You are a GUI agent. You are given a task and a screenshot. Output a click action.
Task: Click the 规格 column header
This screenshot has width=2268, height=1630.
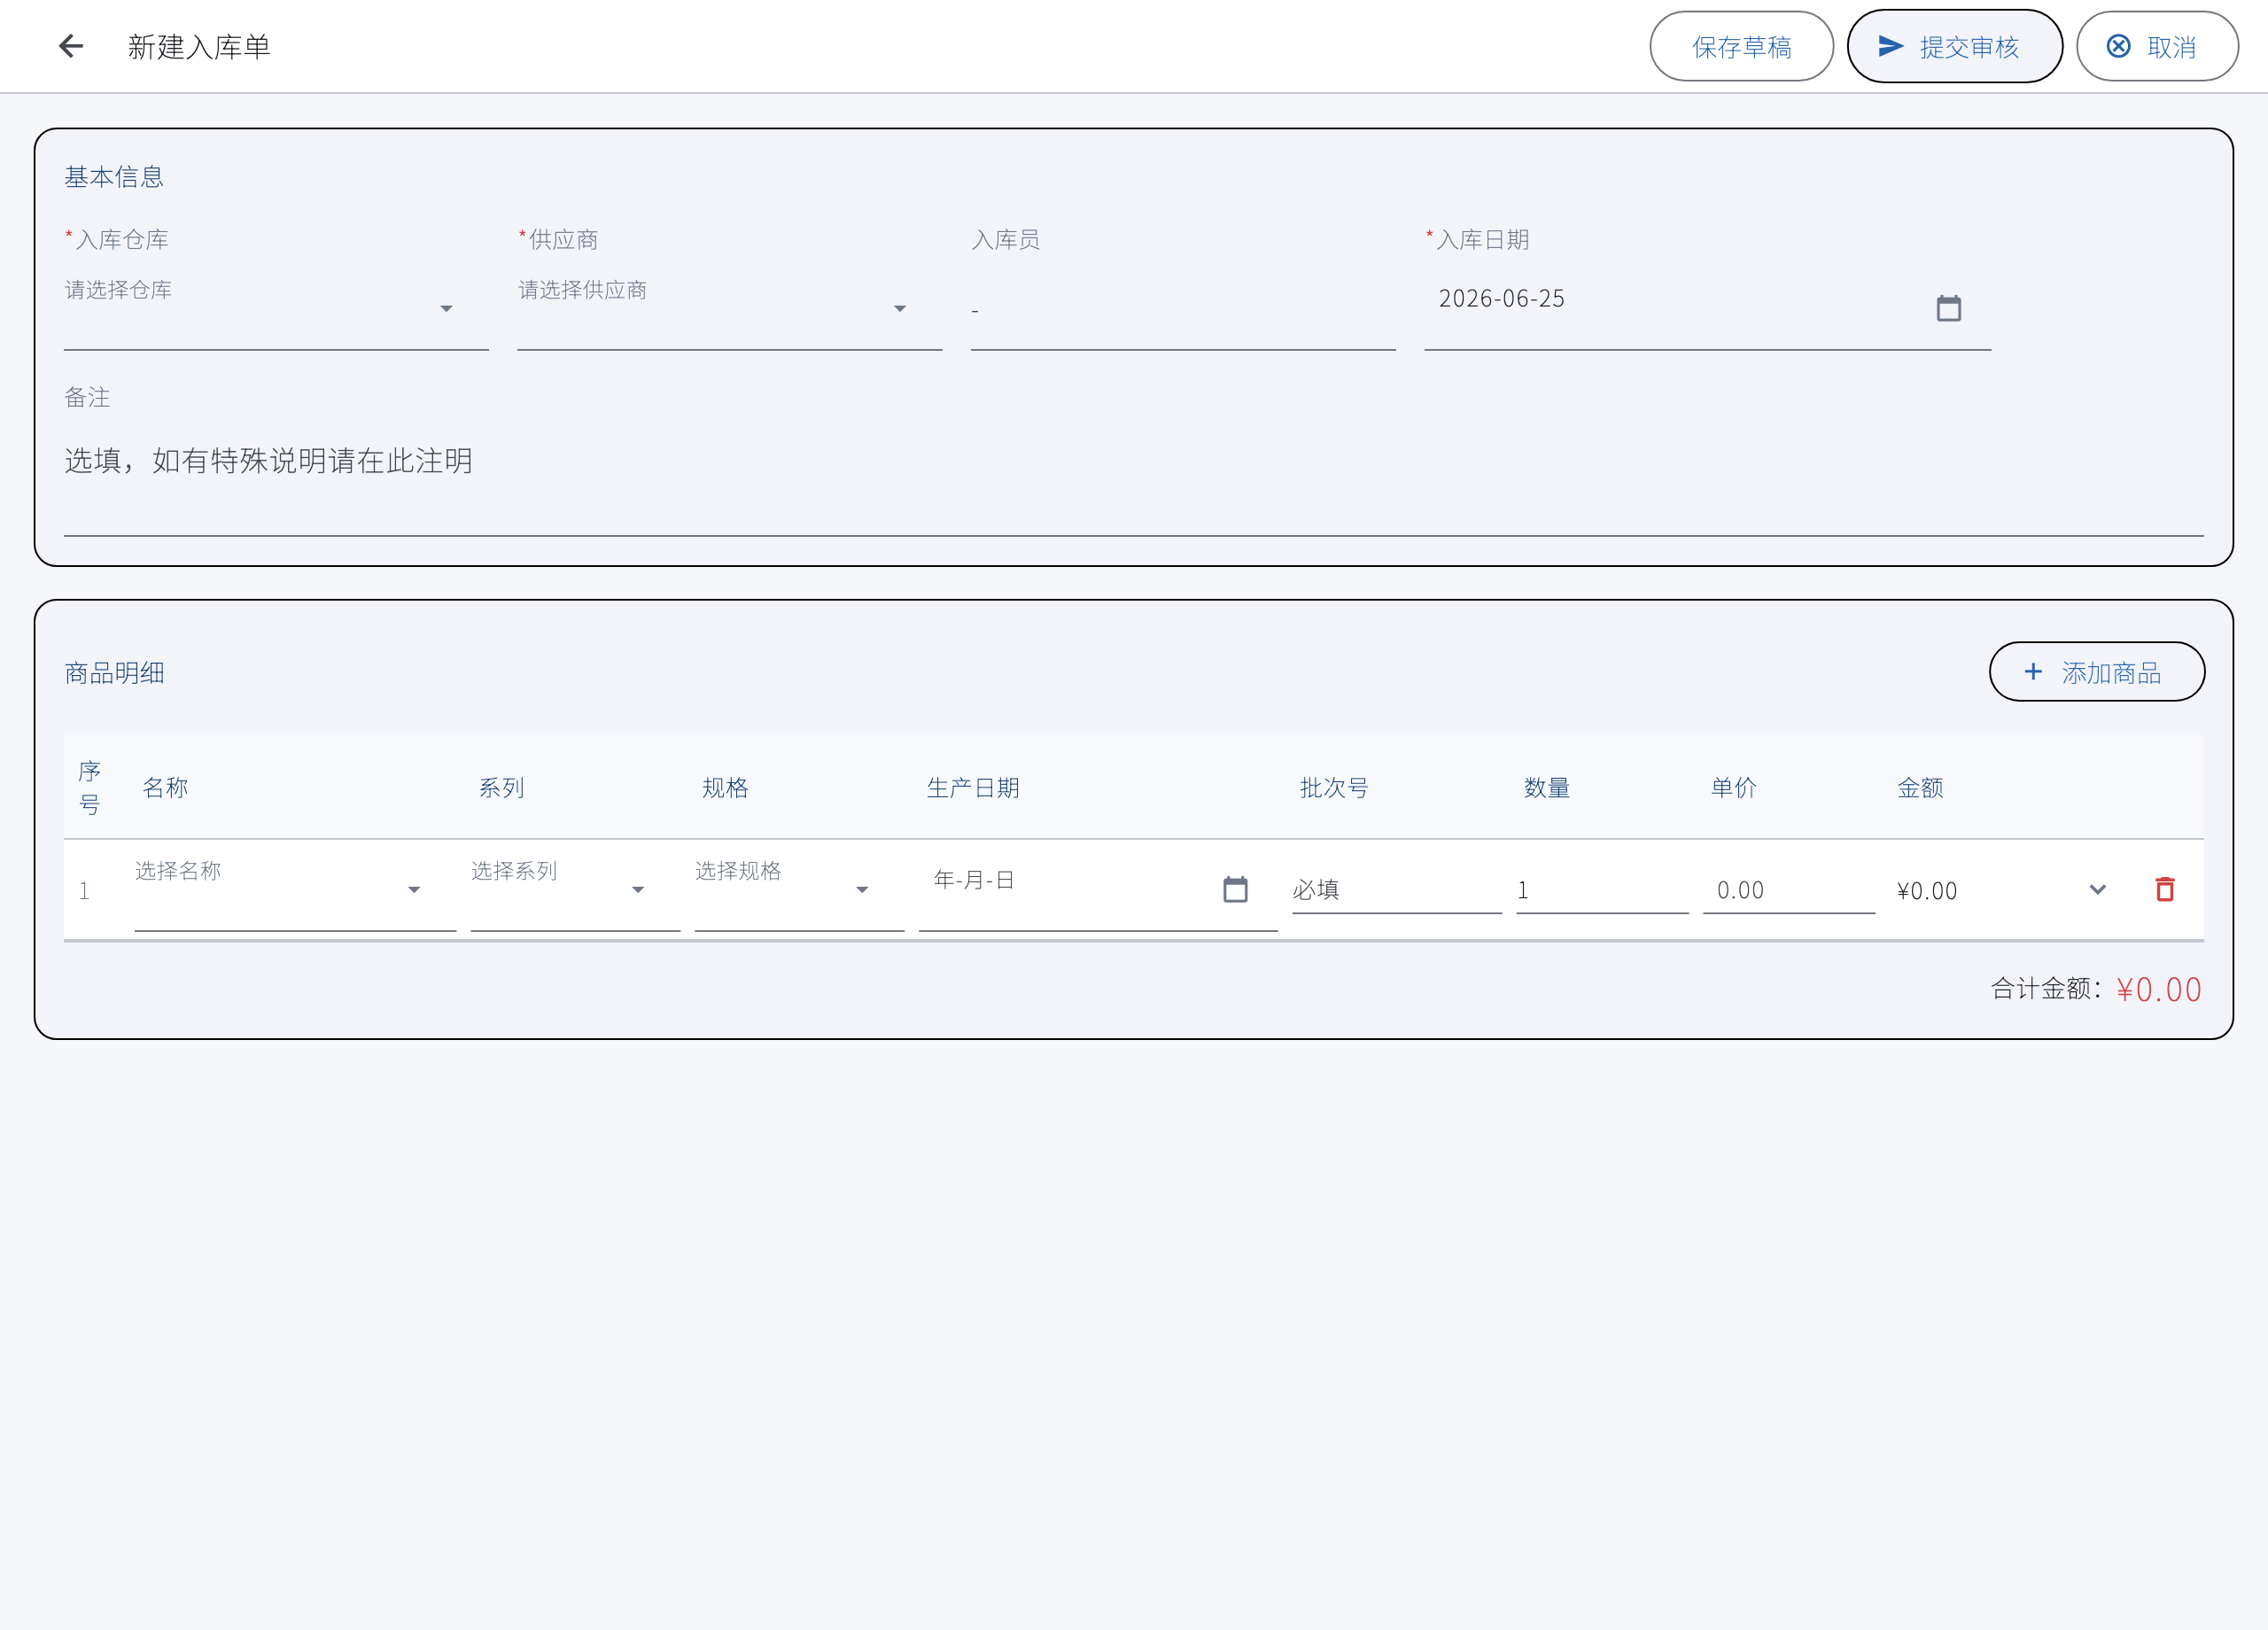[x=725, y=788]
